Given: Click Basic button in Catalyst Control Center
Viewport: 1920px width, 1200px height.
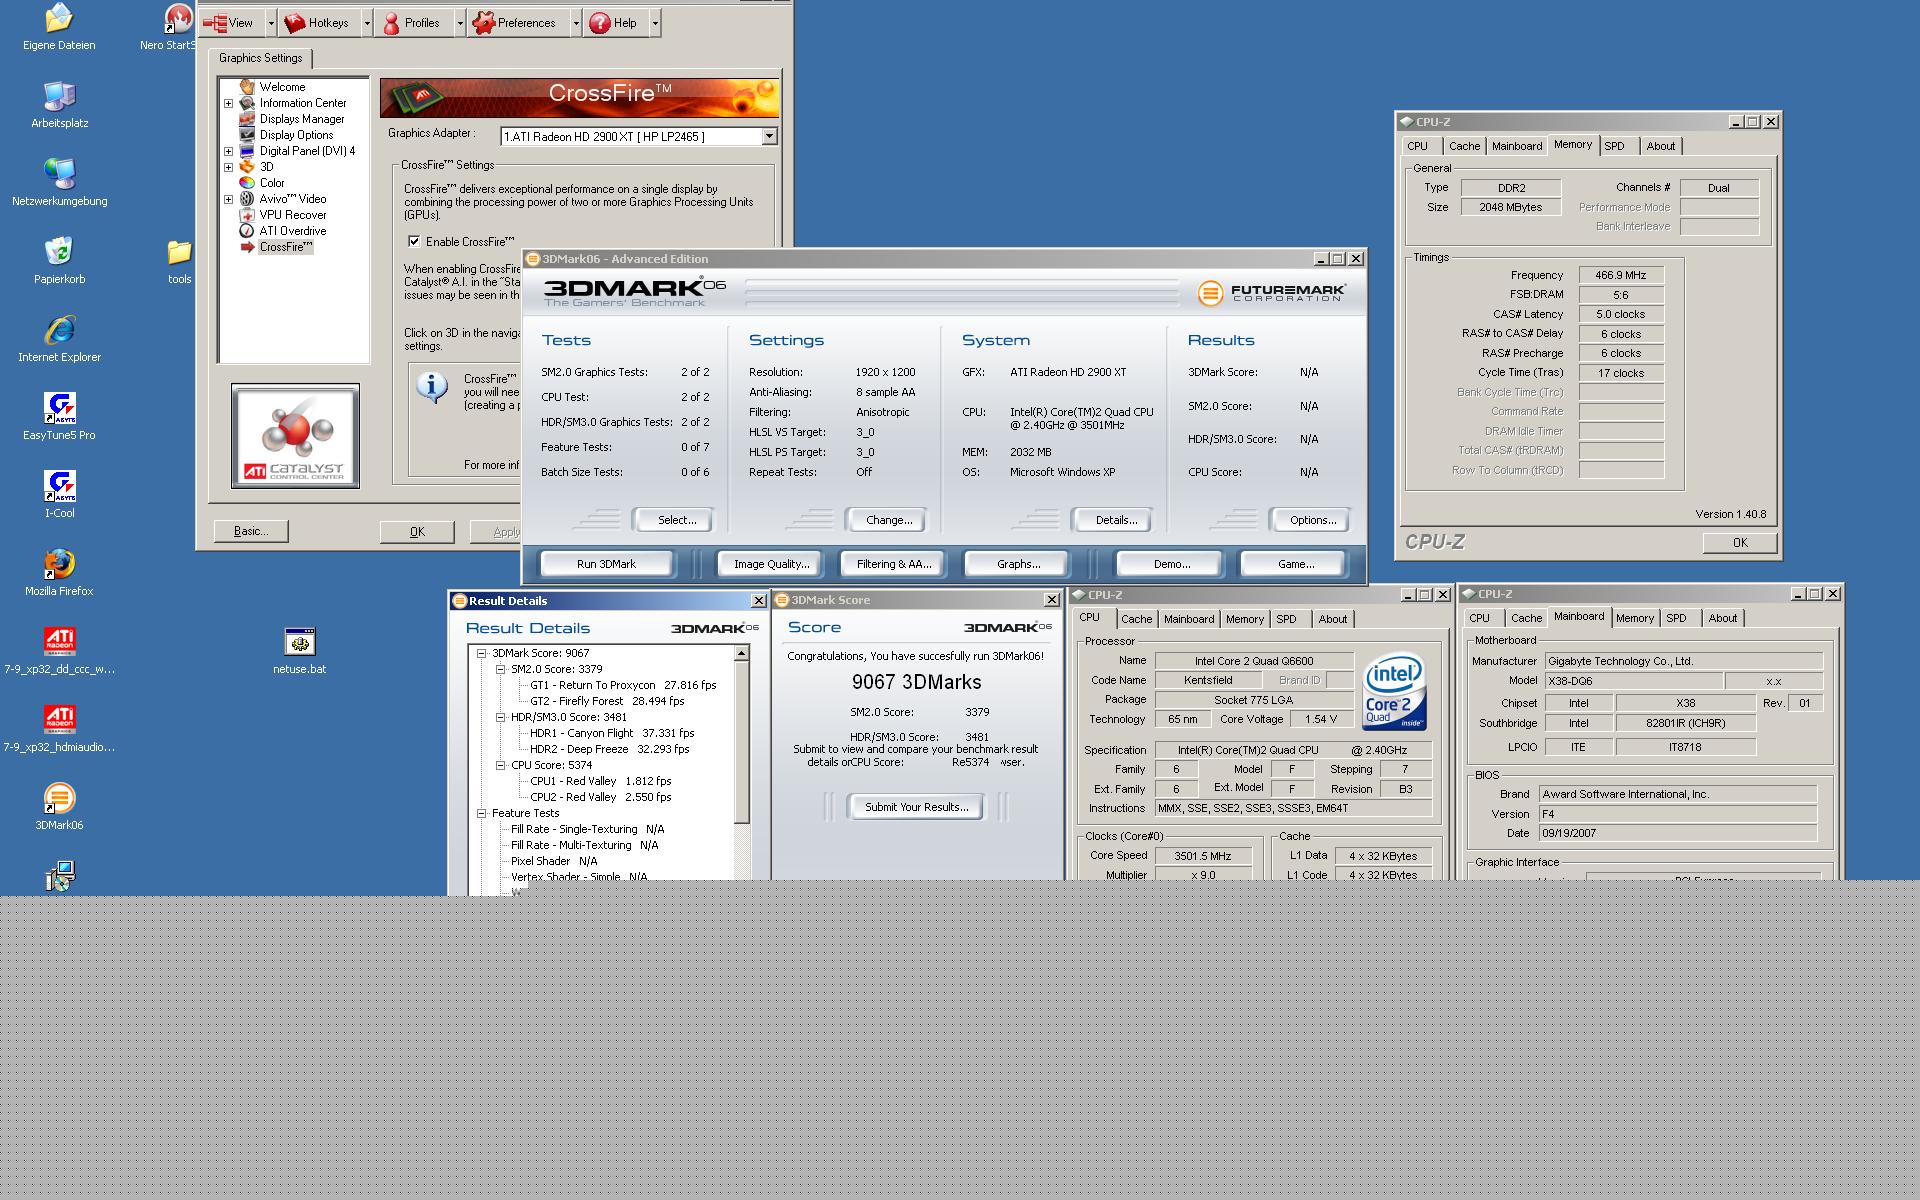Looking at the screenshot, I should click(x=251, y=531).
